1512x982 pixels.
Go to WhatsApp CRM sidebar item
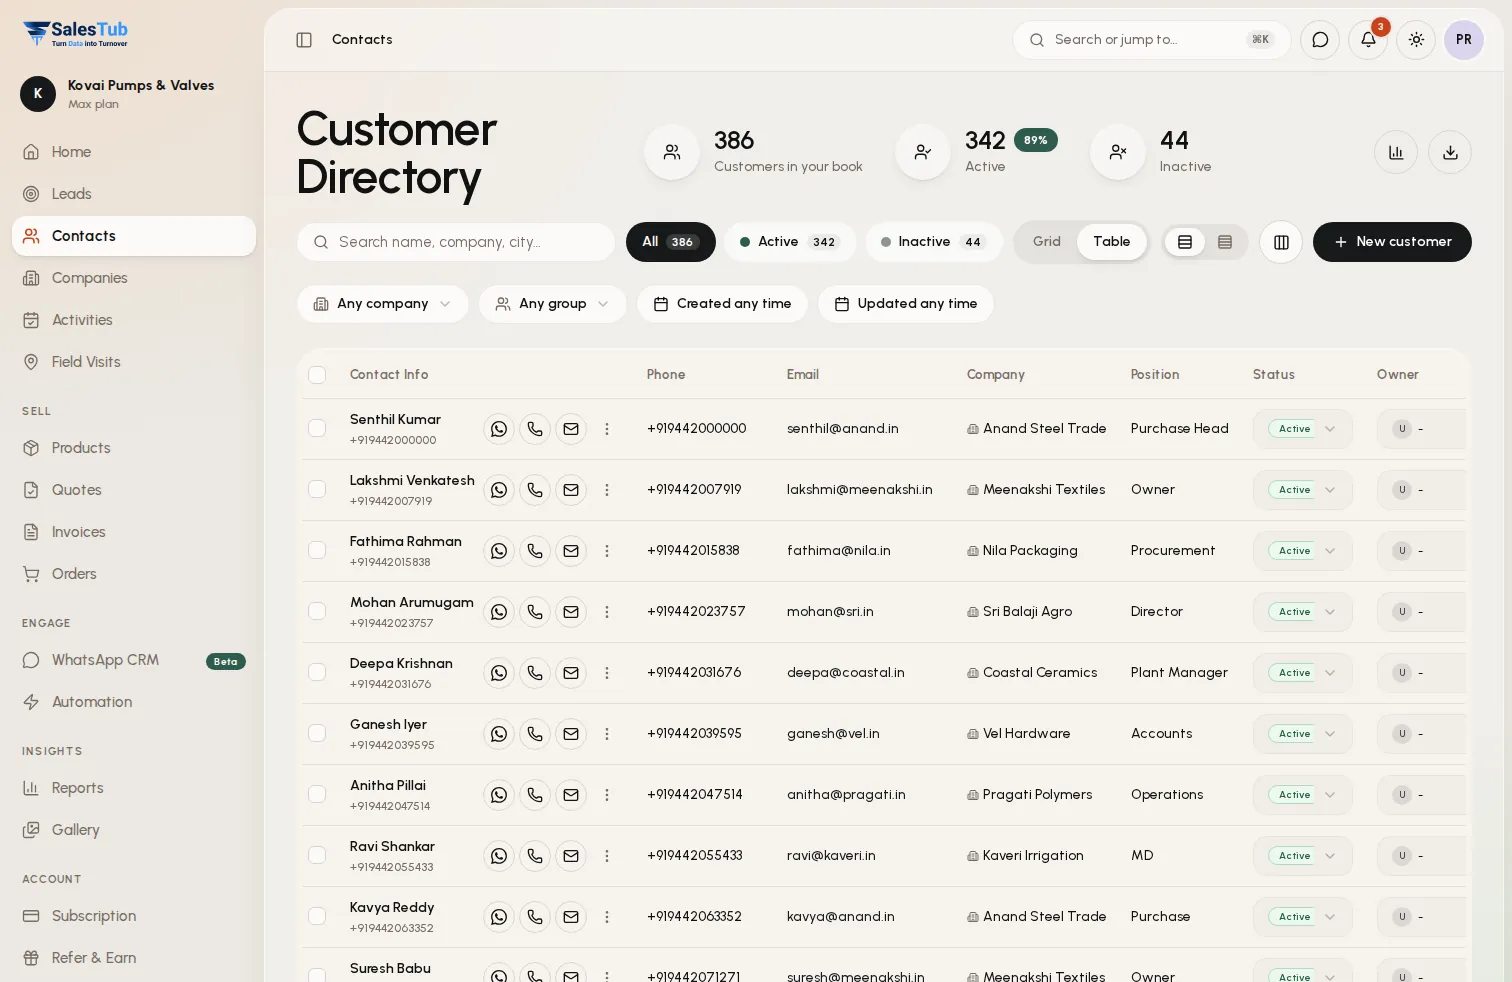pos(134,660)
